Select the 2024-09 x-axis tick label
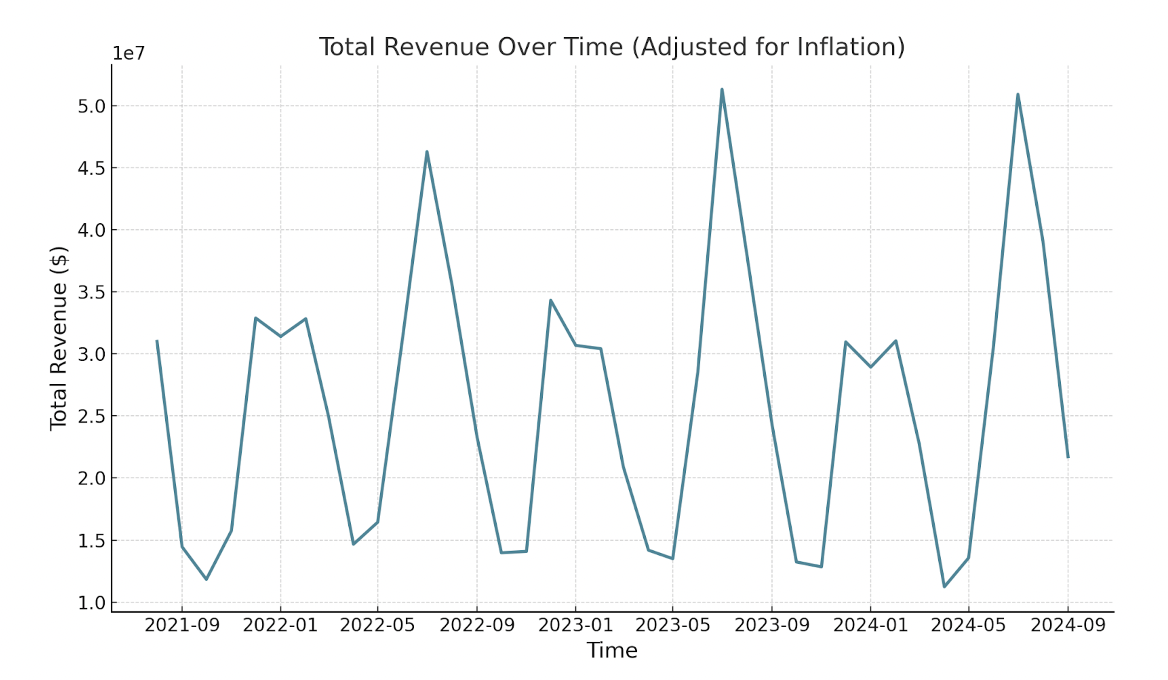The height and width of the screenshot is (680, 1168). click(1067, 625)
